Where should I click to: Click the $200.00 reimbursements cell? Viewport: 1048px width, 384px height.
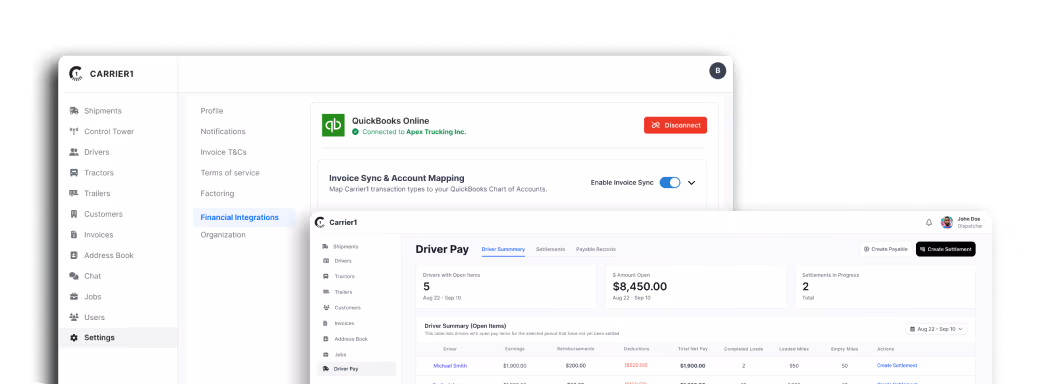(575, 366)
